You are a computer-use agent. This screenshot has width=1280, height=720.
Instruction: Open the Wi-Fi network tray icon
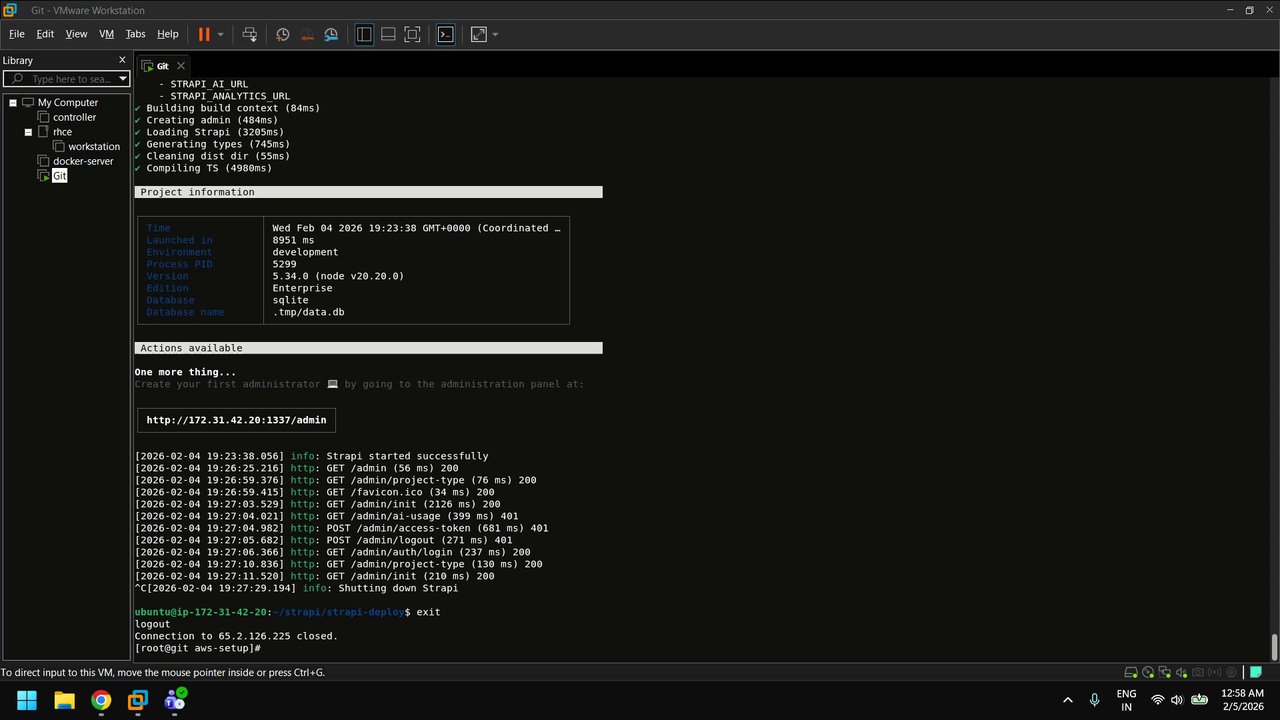1158,700
